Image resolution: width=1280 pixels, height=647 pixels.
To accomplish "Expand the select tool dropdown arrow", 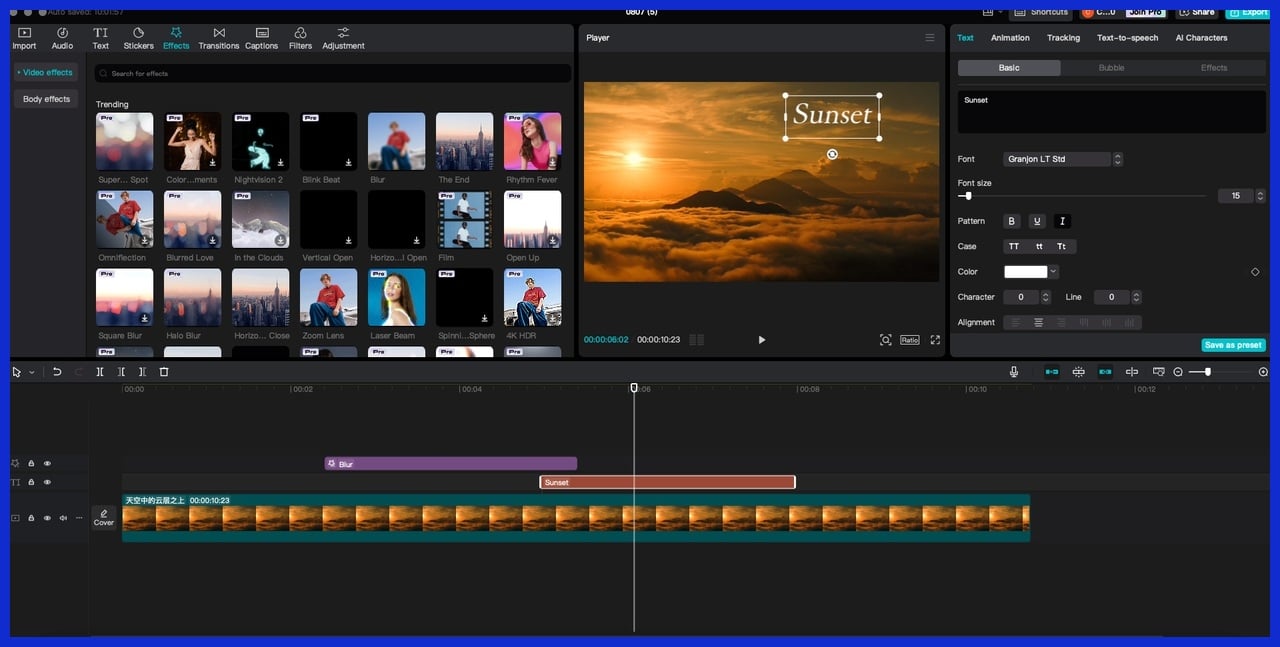I will click(x=31, y=371).
